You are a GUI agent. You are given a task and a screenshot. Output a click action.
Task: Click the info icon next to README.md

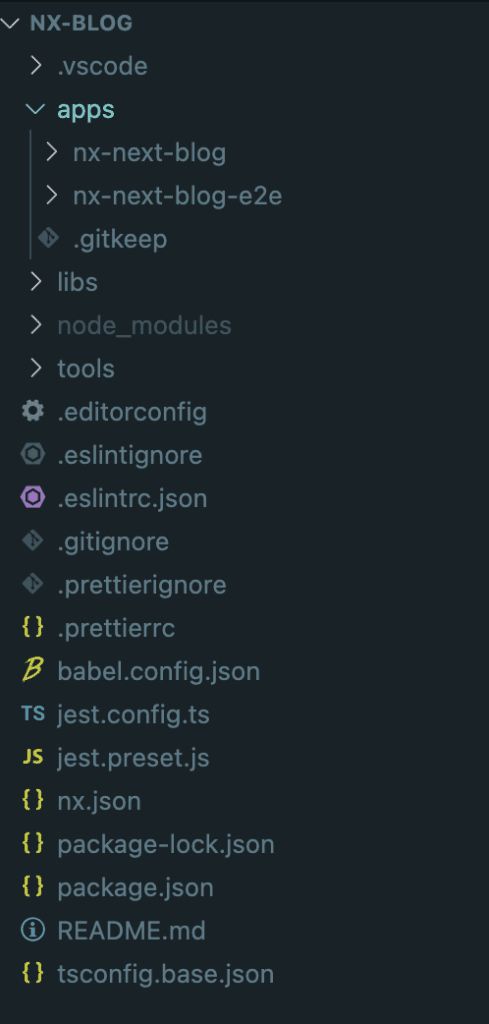coord(33,930)
